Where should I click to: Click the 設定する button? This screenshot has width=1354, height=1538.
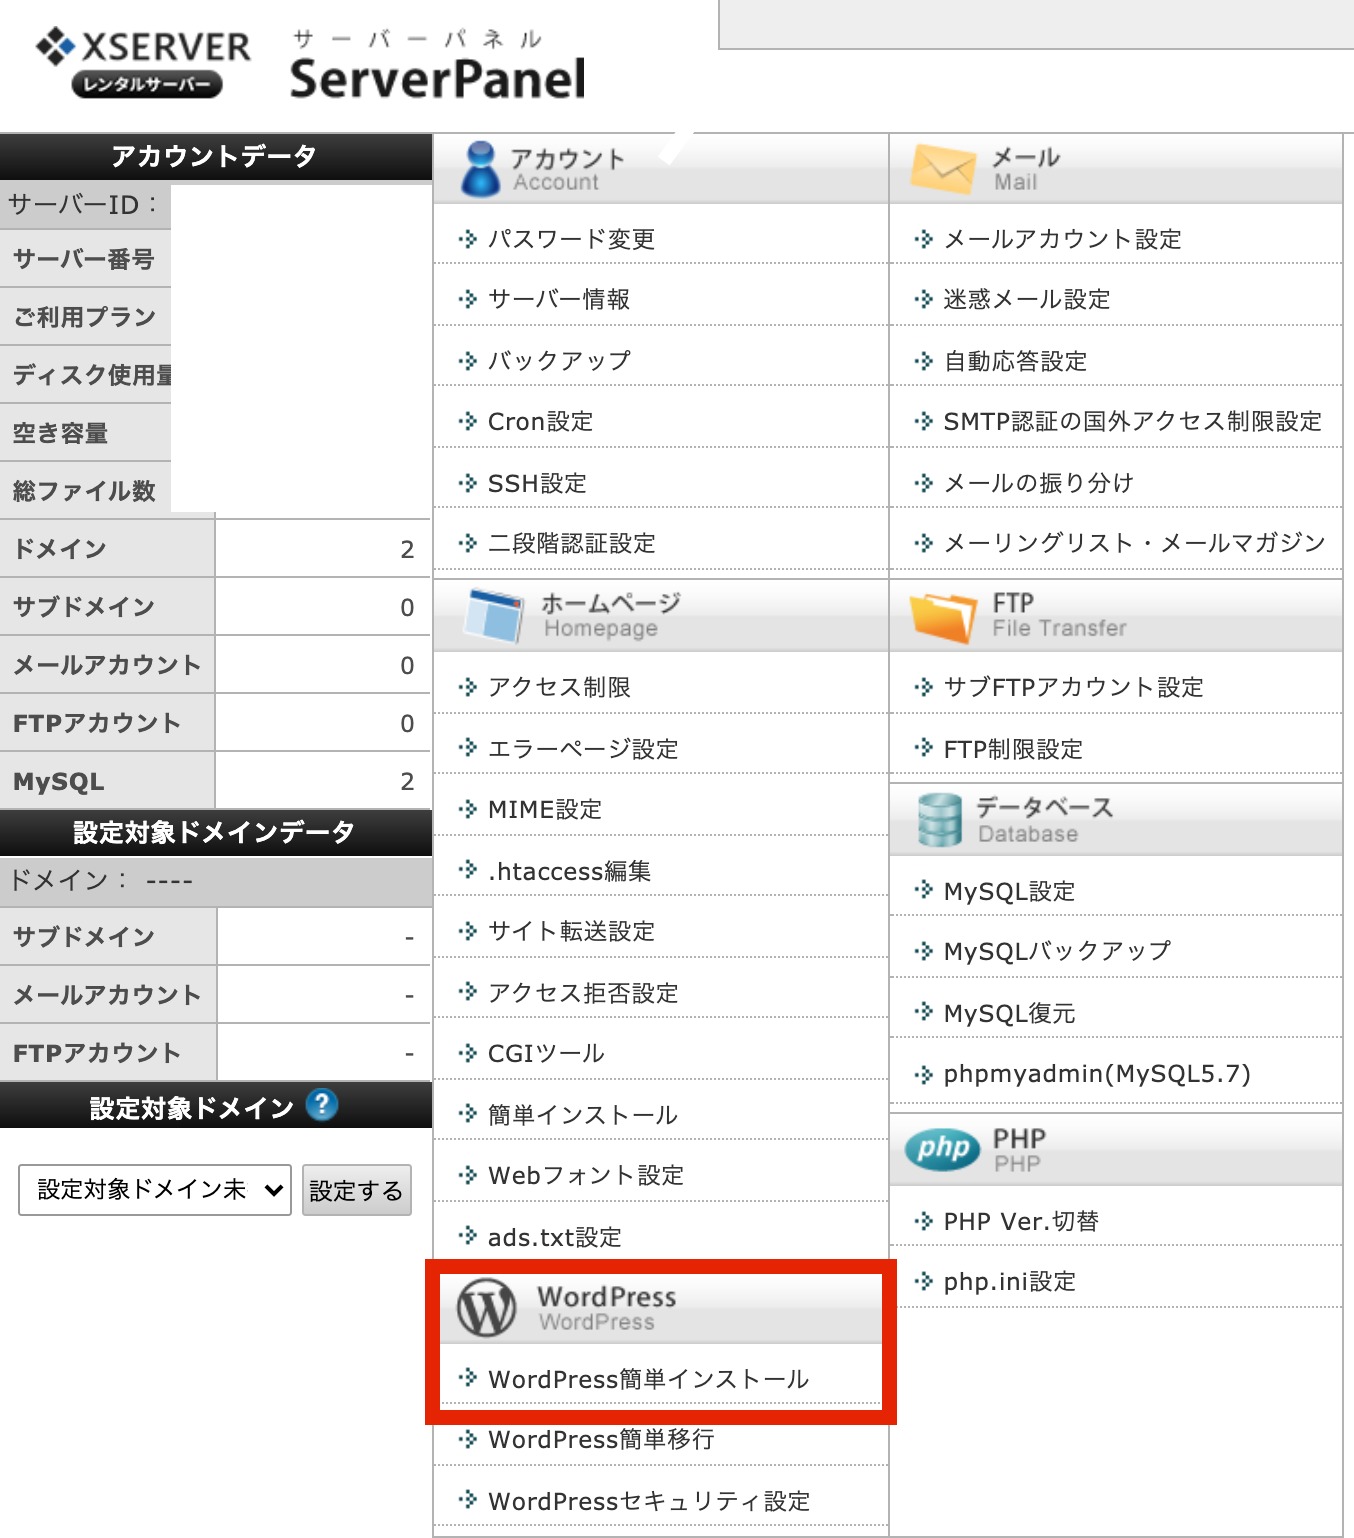click(x=356, y=1190)
